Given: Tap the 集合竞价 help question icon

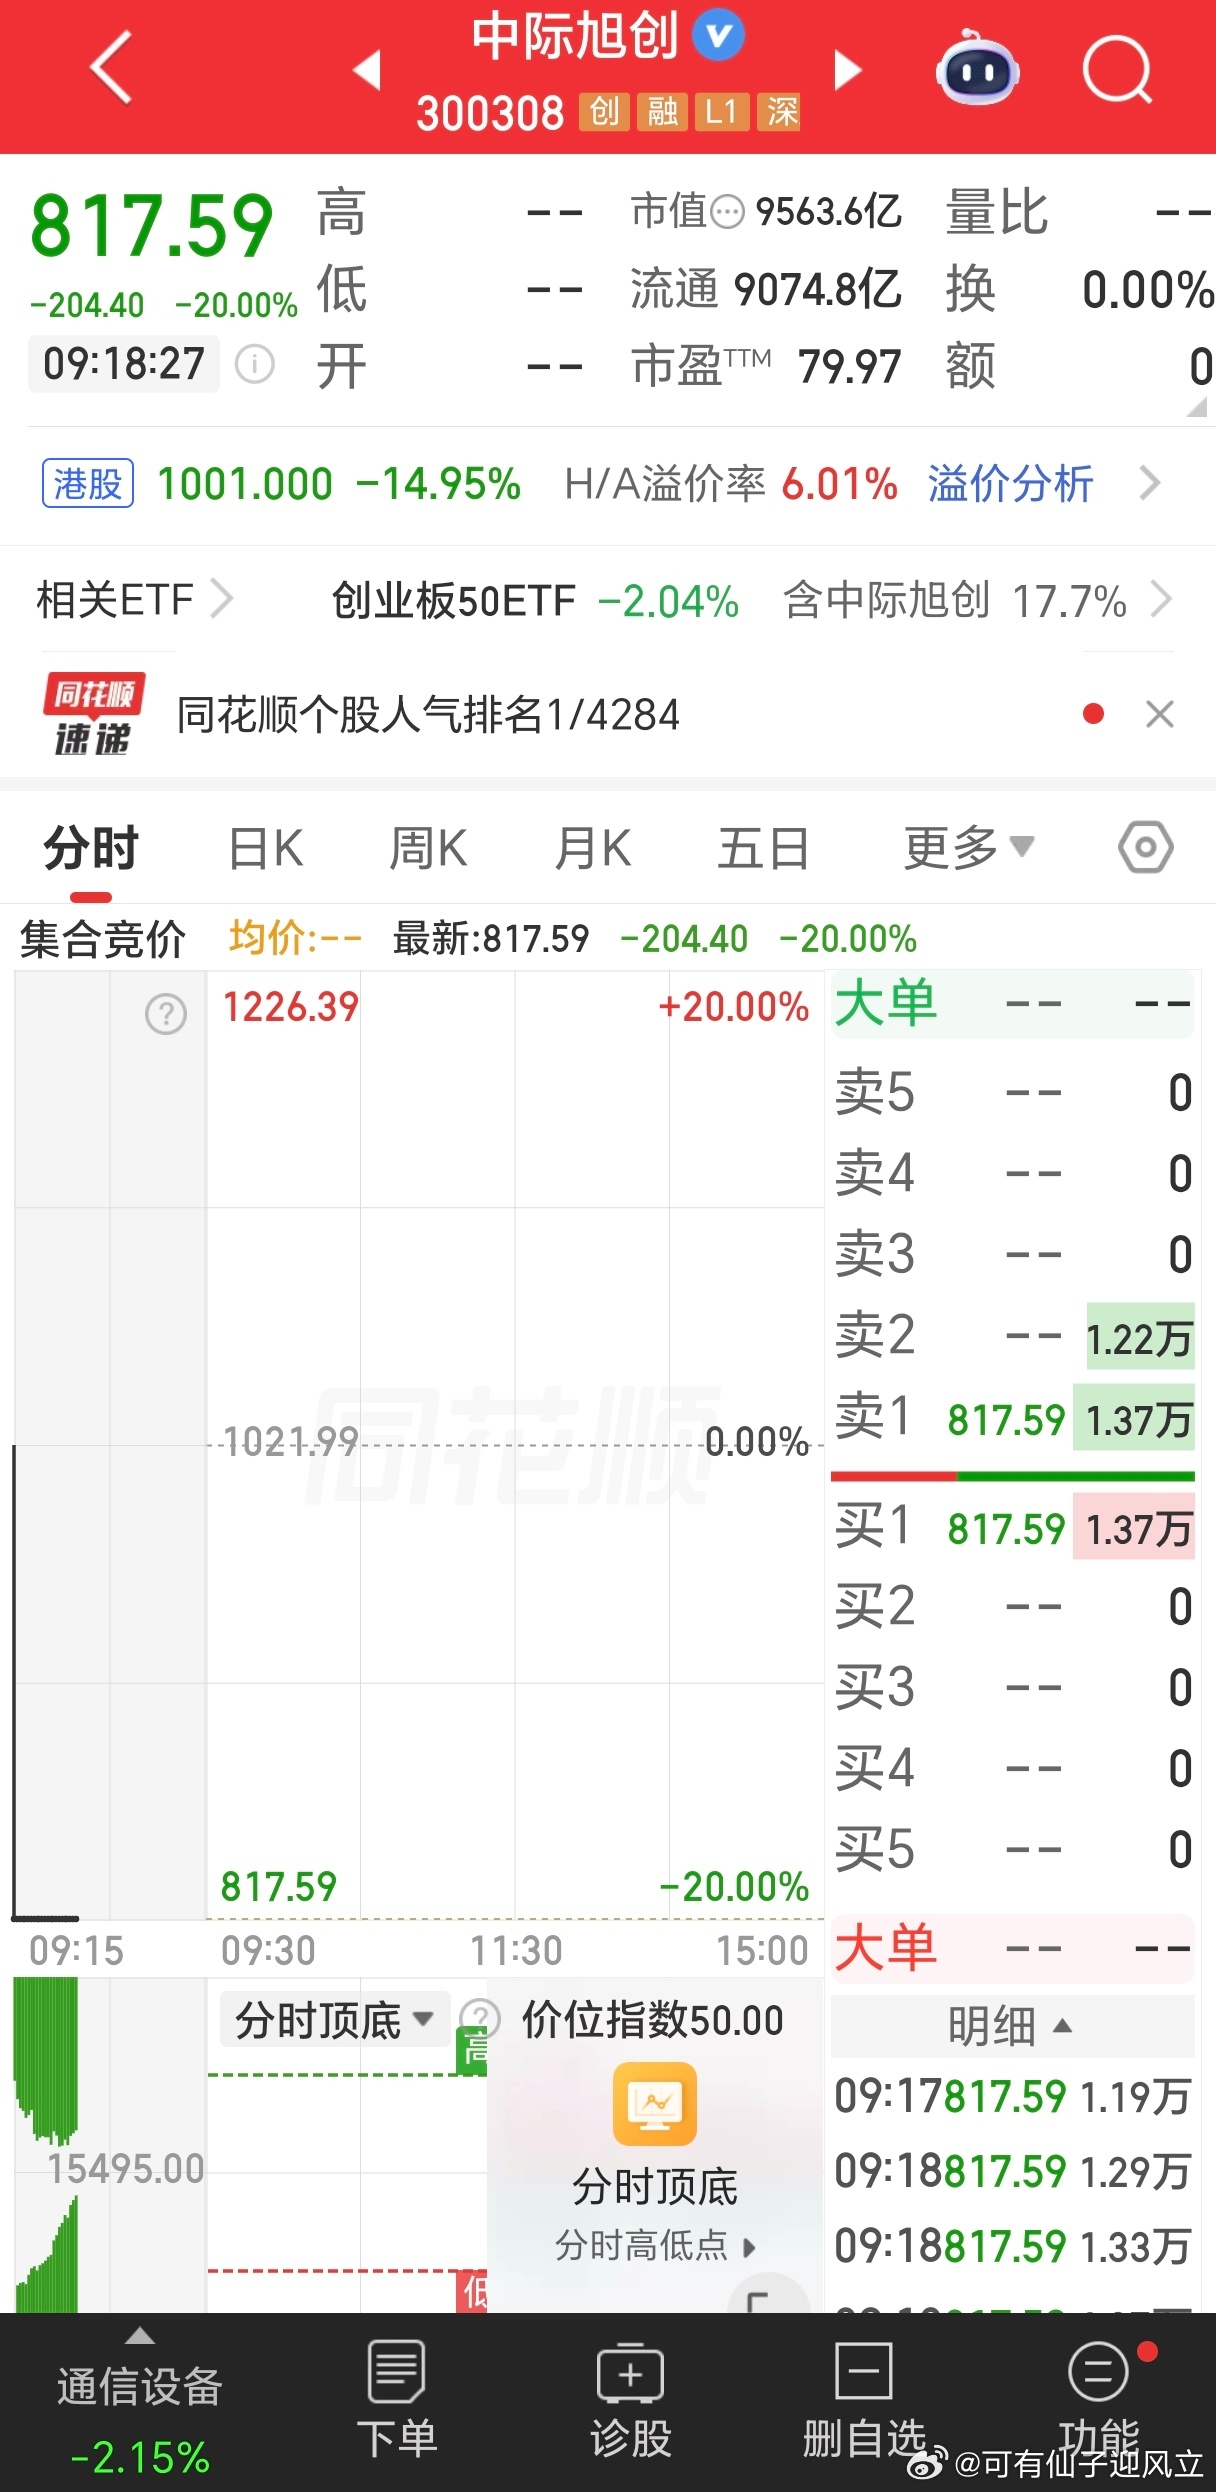Looking at the screenshot, I should 166,1014.
